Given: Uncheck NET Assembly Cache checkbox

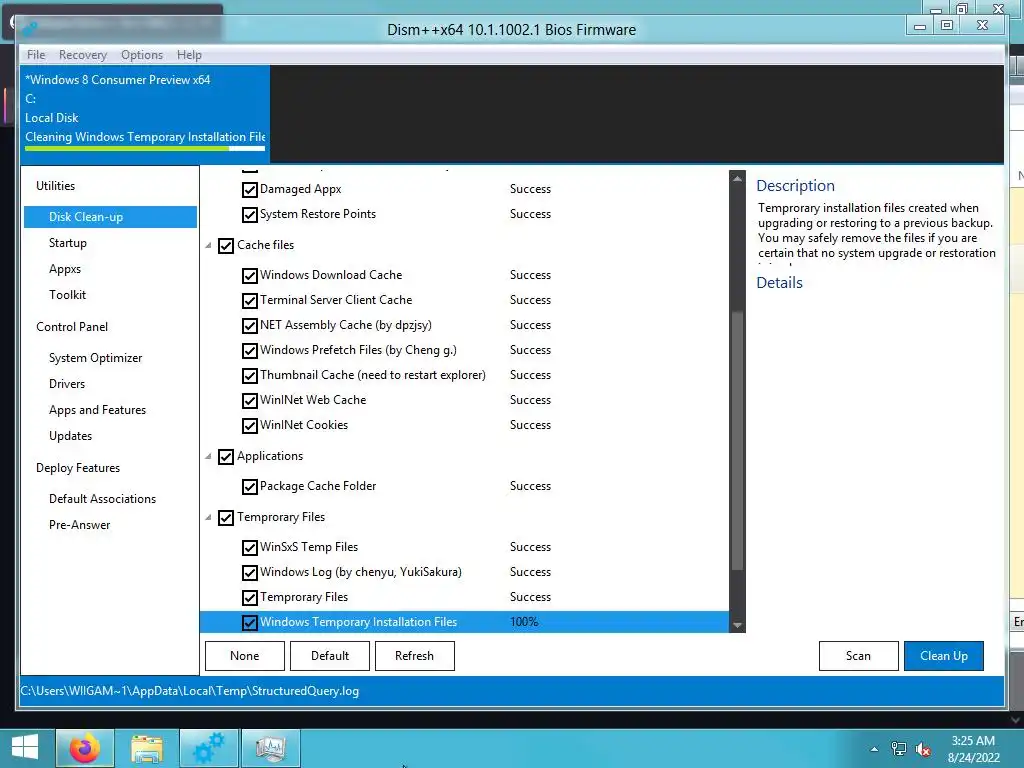Looking at the screenshot, I should pyautogui.click(x=249, y=326).
